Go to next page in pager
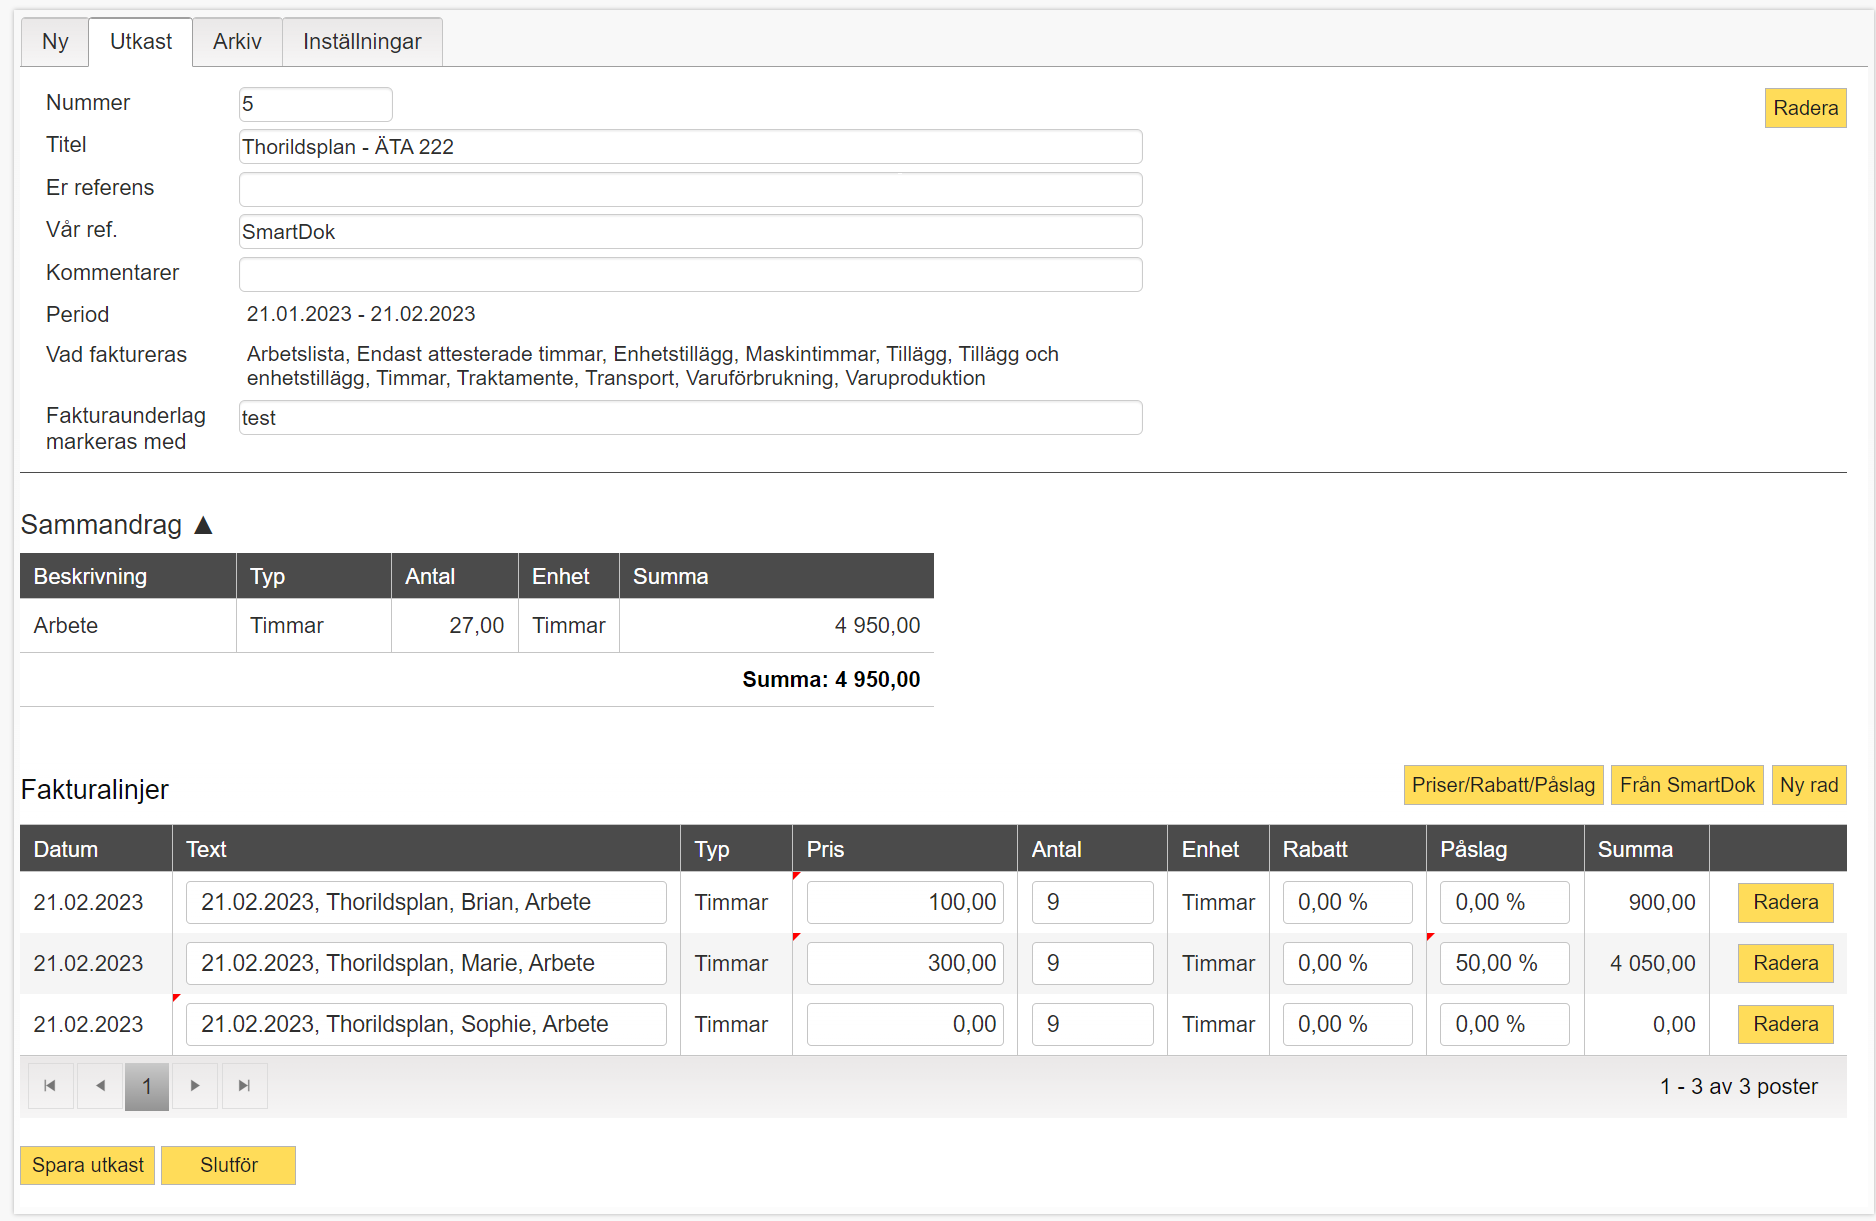1876x1221 pixels. coord(195,1086)
